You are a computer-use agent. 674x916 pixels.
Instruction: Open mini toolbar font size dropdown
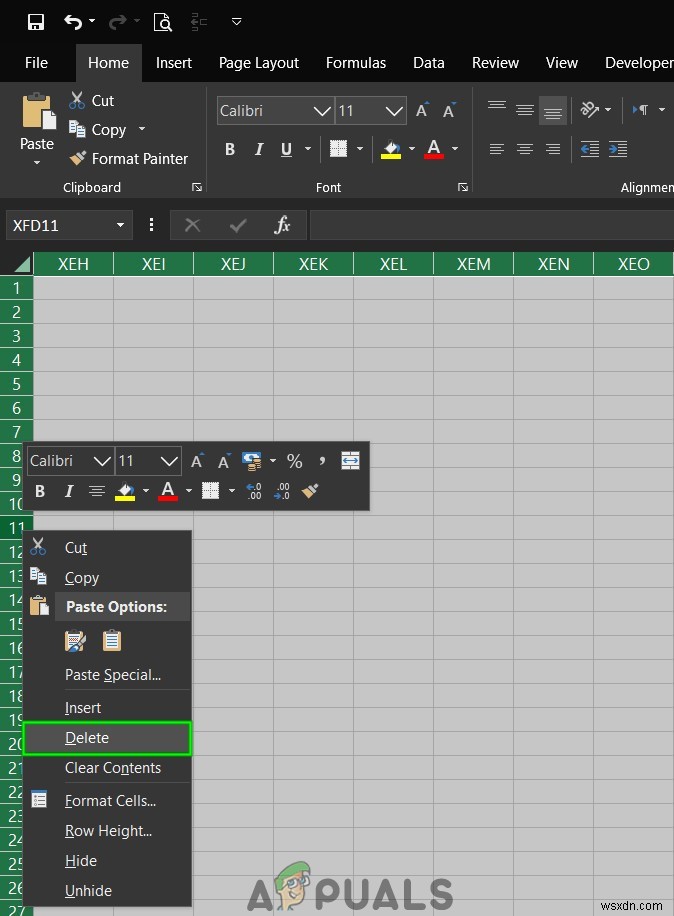pyautogui.click(x=169, y=461)
